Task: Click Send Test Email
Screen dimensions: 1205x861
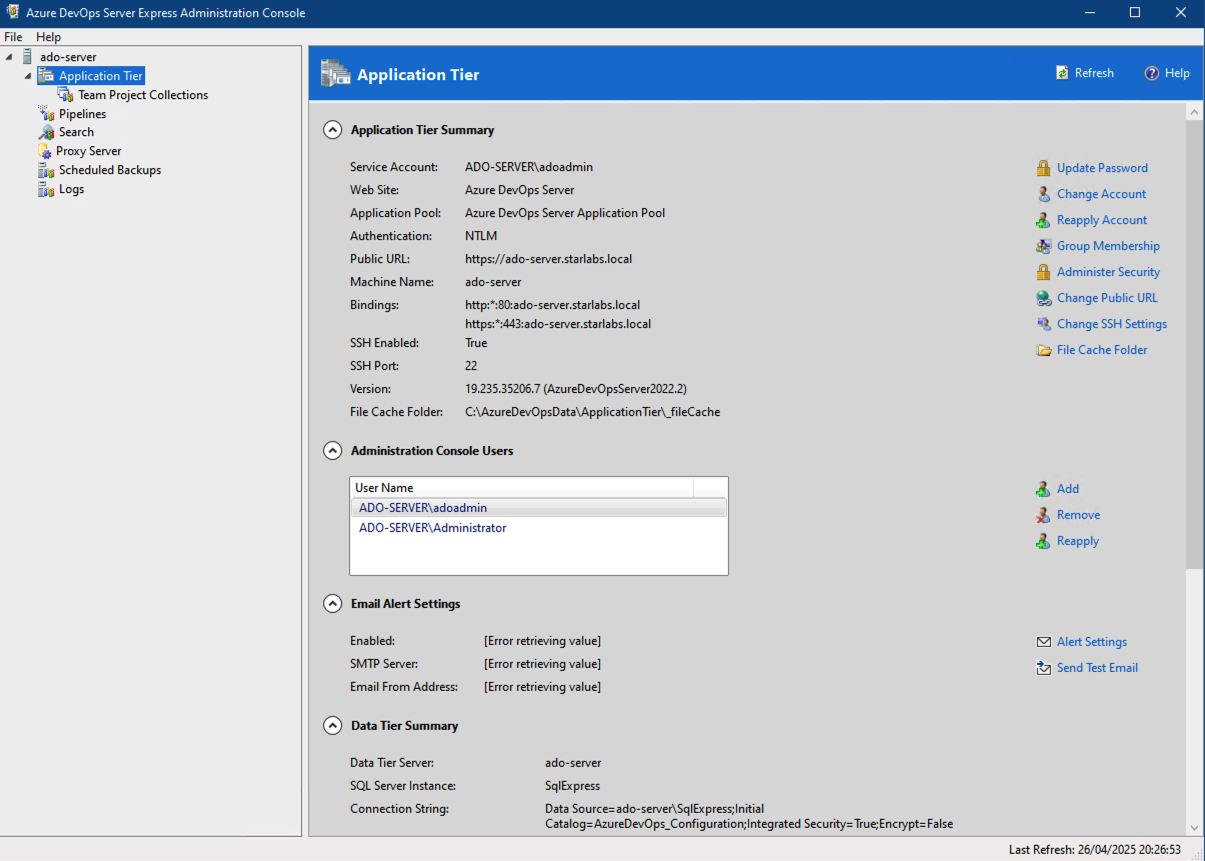Action: (1096, 667)
